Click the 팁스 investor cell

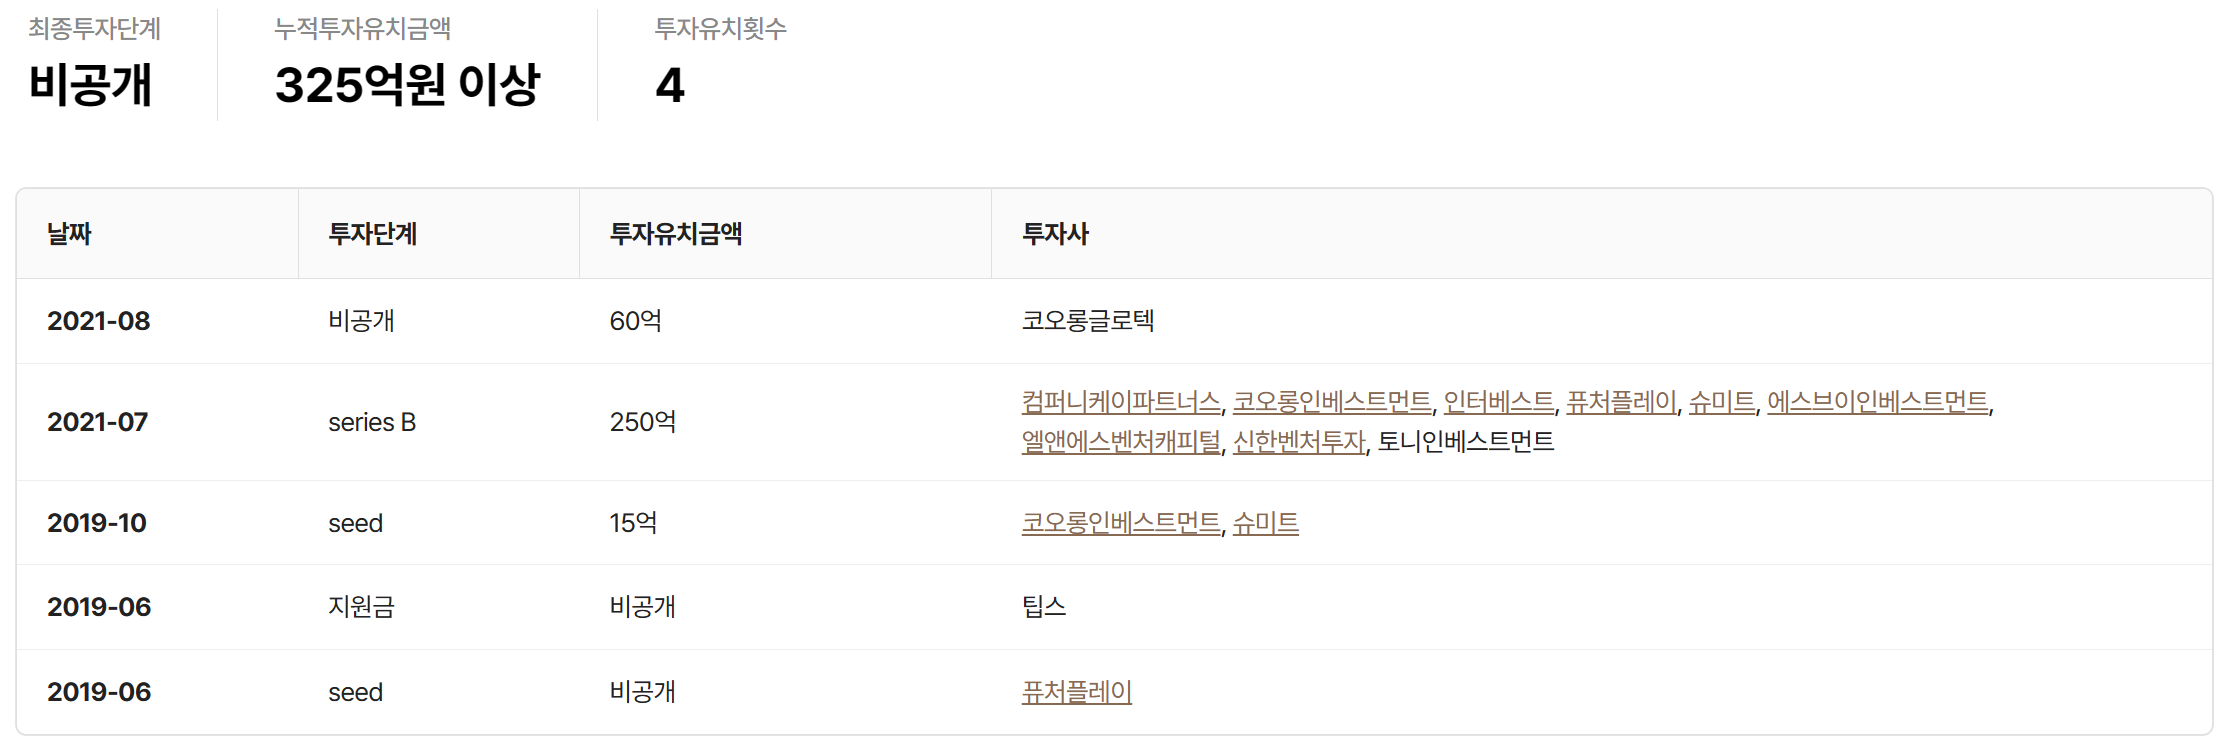1044,607
